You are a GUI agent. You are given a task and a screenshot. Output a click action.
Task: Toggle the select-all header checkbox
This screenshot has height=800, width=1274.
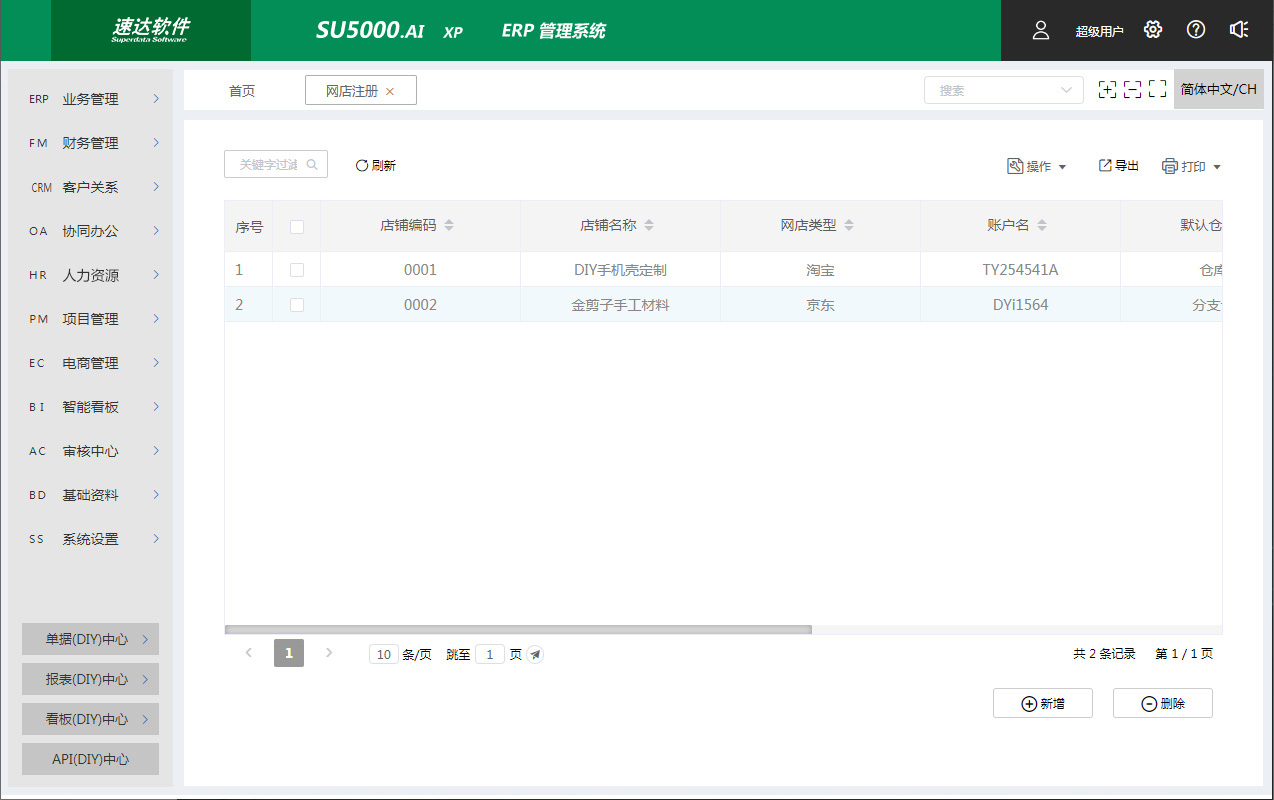pos(297,227)
